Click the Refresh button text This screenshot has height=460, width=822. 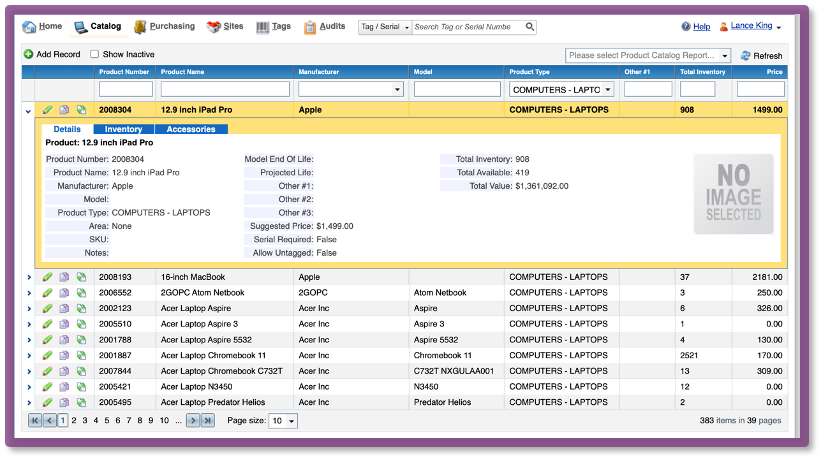click(x=767, y=56)
